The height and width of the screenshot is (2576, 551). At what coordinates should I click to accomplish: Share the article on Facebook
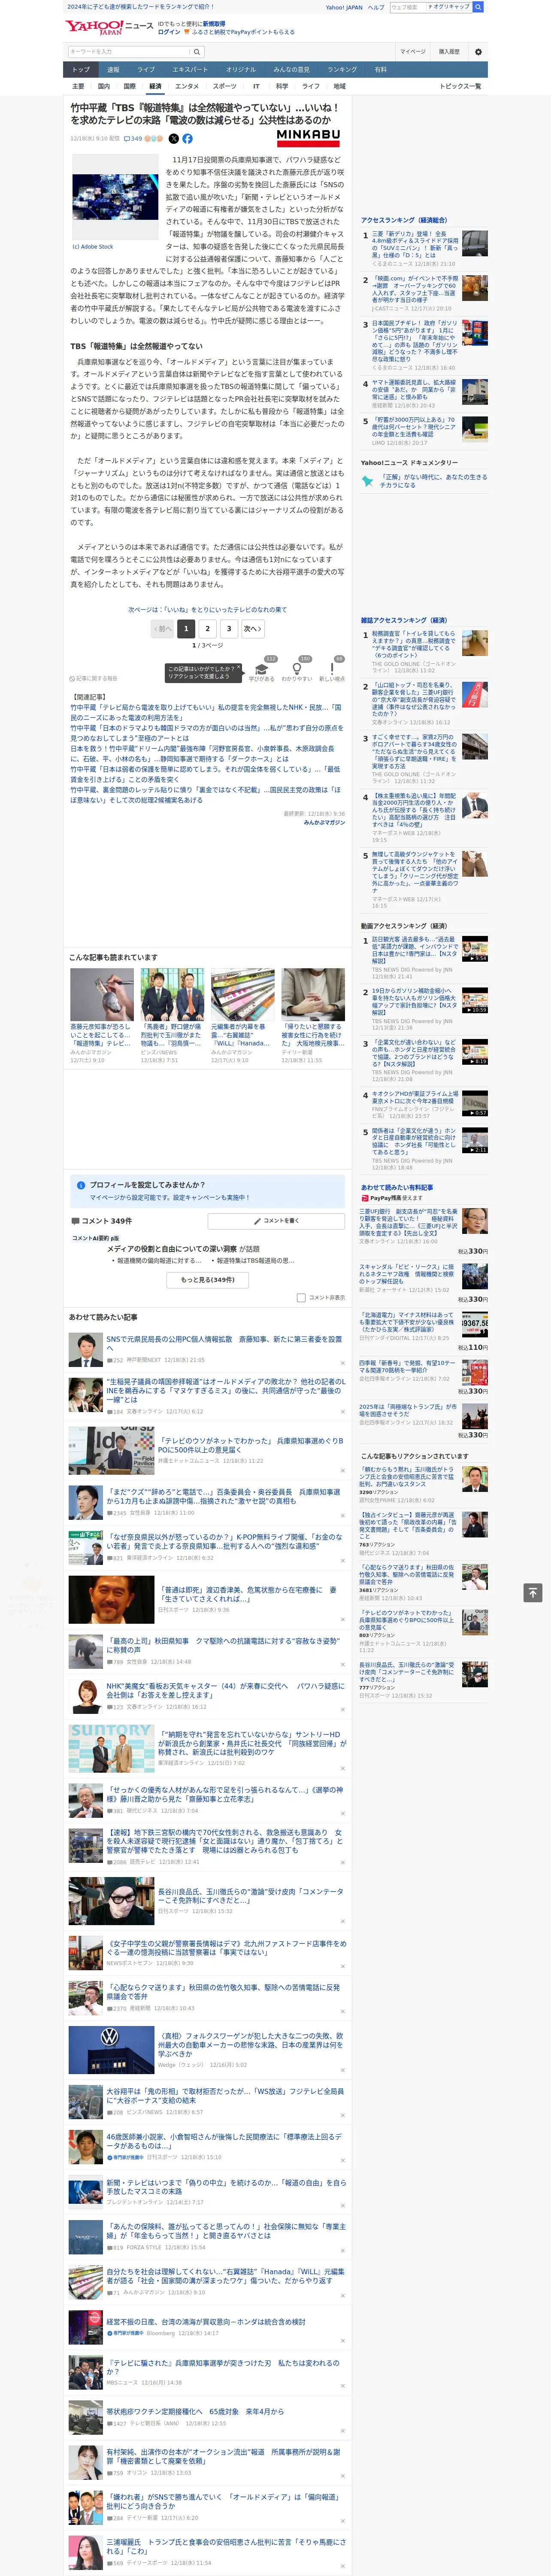pos(187,139)
